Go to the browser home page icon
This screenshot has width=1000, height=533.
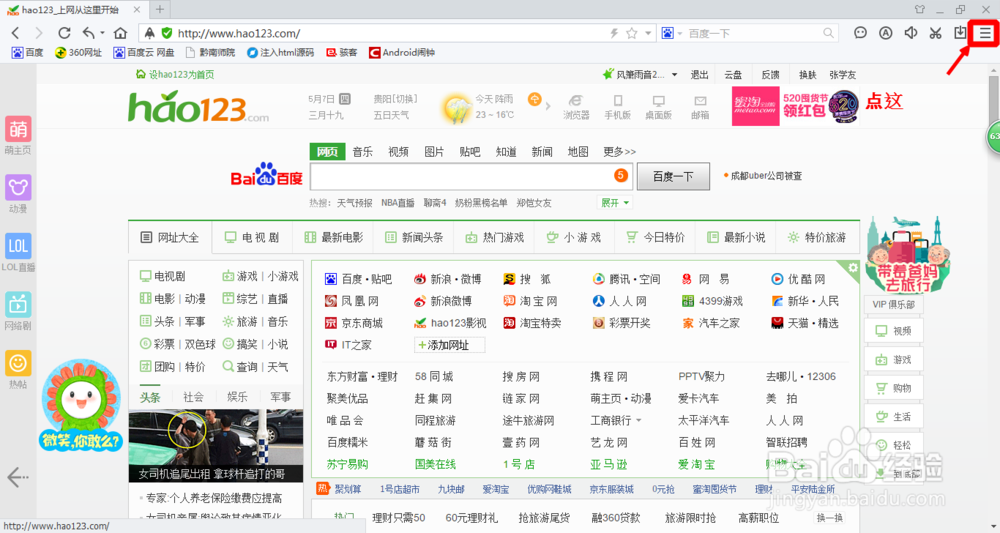click(120, 33)
